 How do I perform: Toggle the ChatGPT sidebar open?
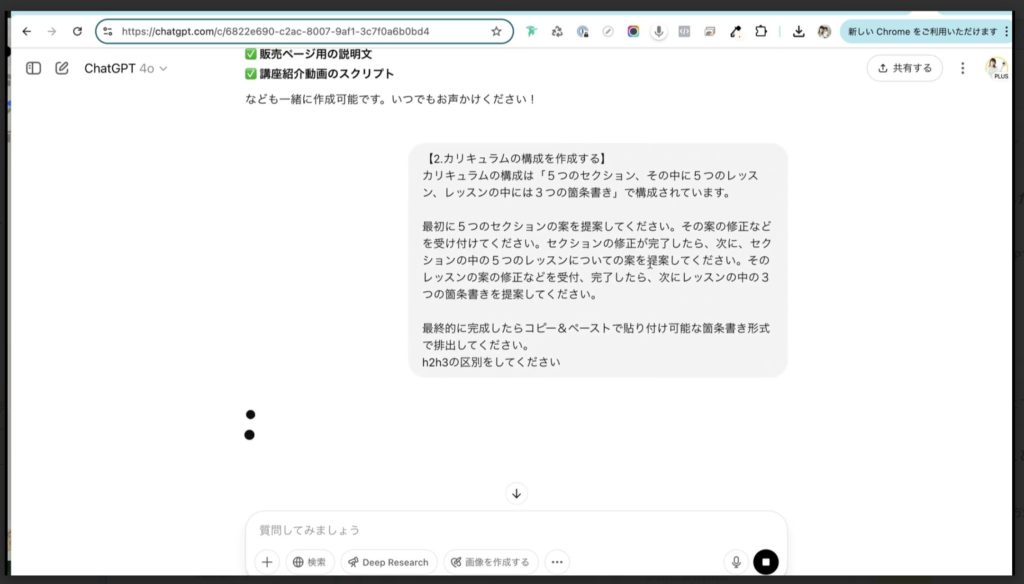click(x=34, y=67)
